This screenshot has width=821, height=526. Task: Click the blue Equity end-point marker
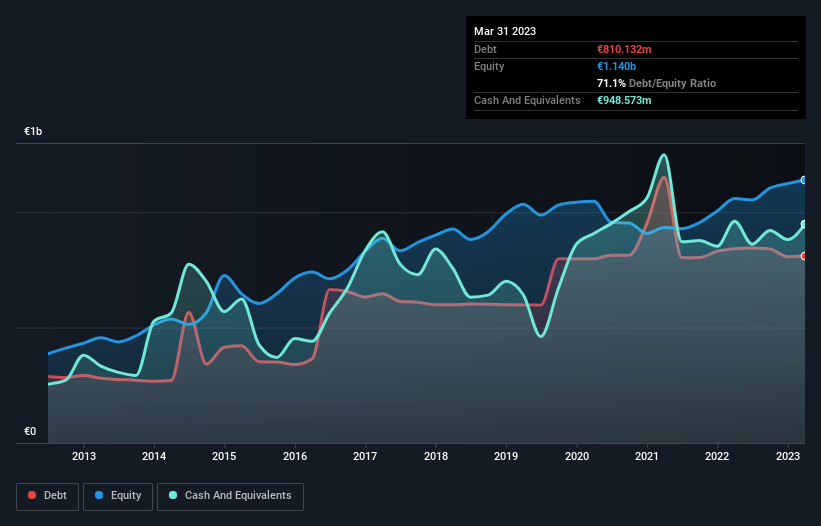click(x=804, y=180)
